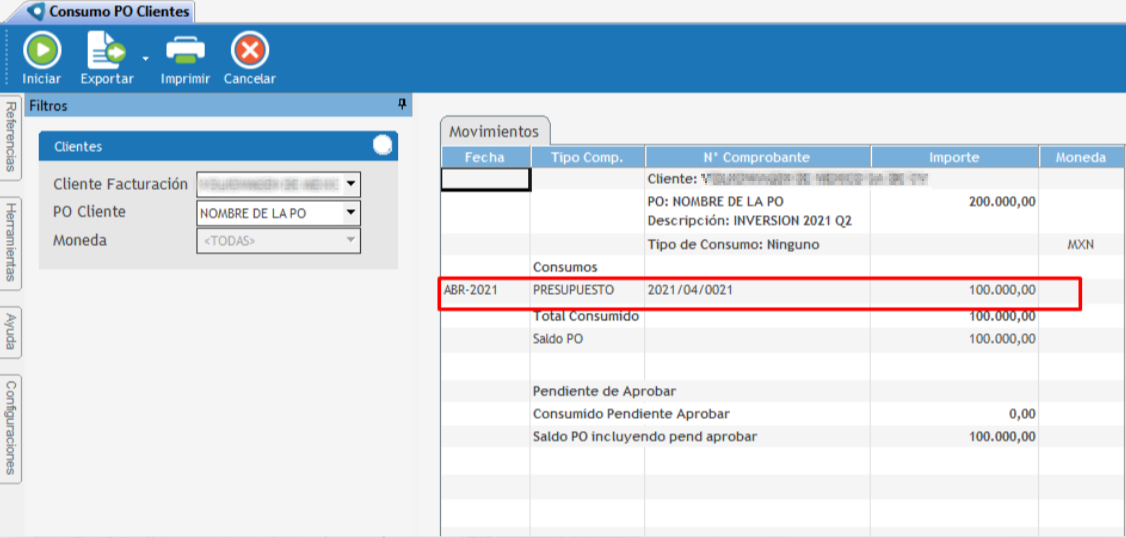Click the Exportar document icon
The image size is (1126, 538).
tap(105, 49)
